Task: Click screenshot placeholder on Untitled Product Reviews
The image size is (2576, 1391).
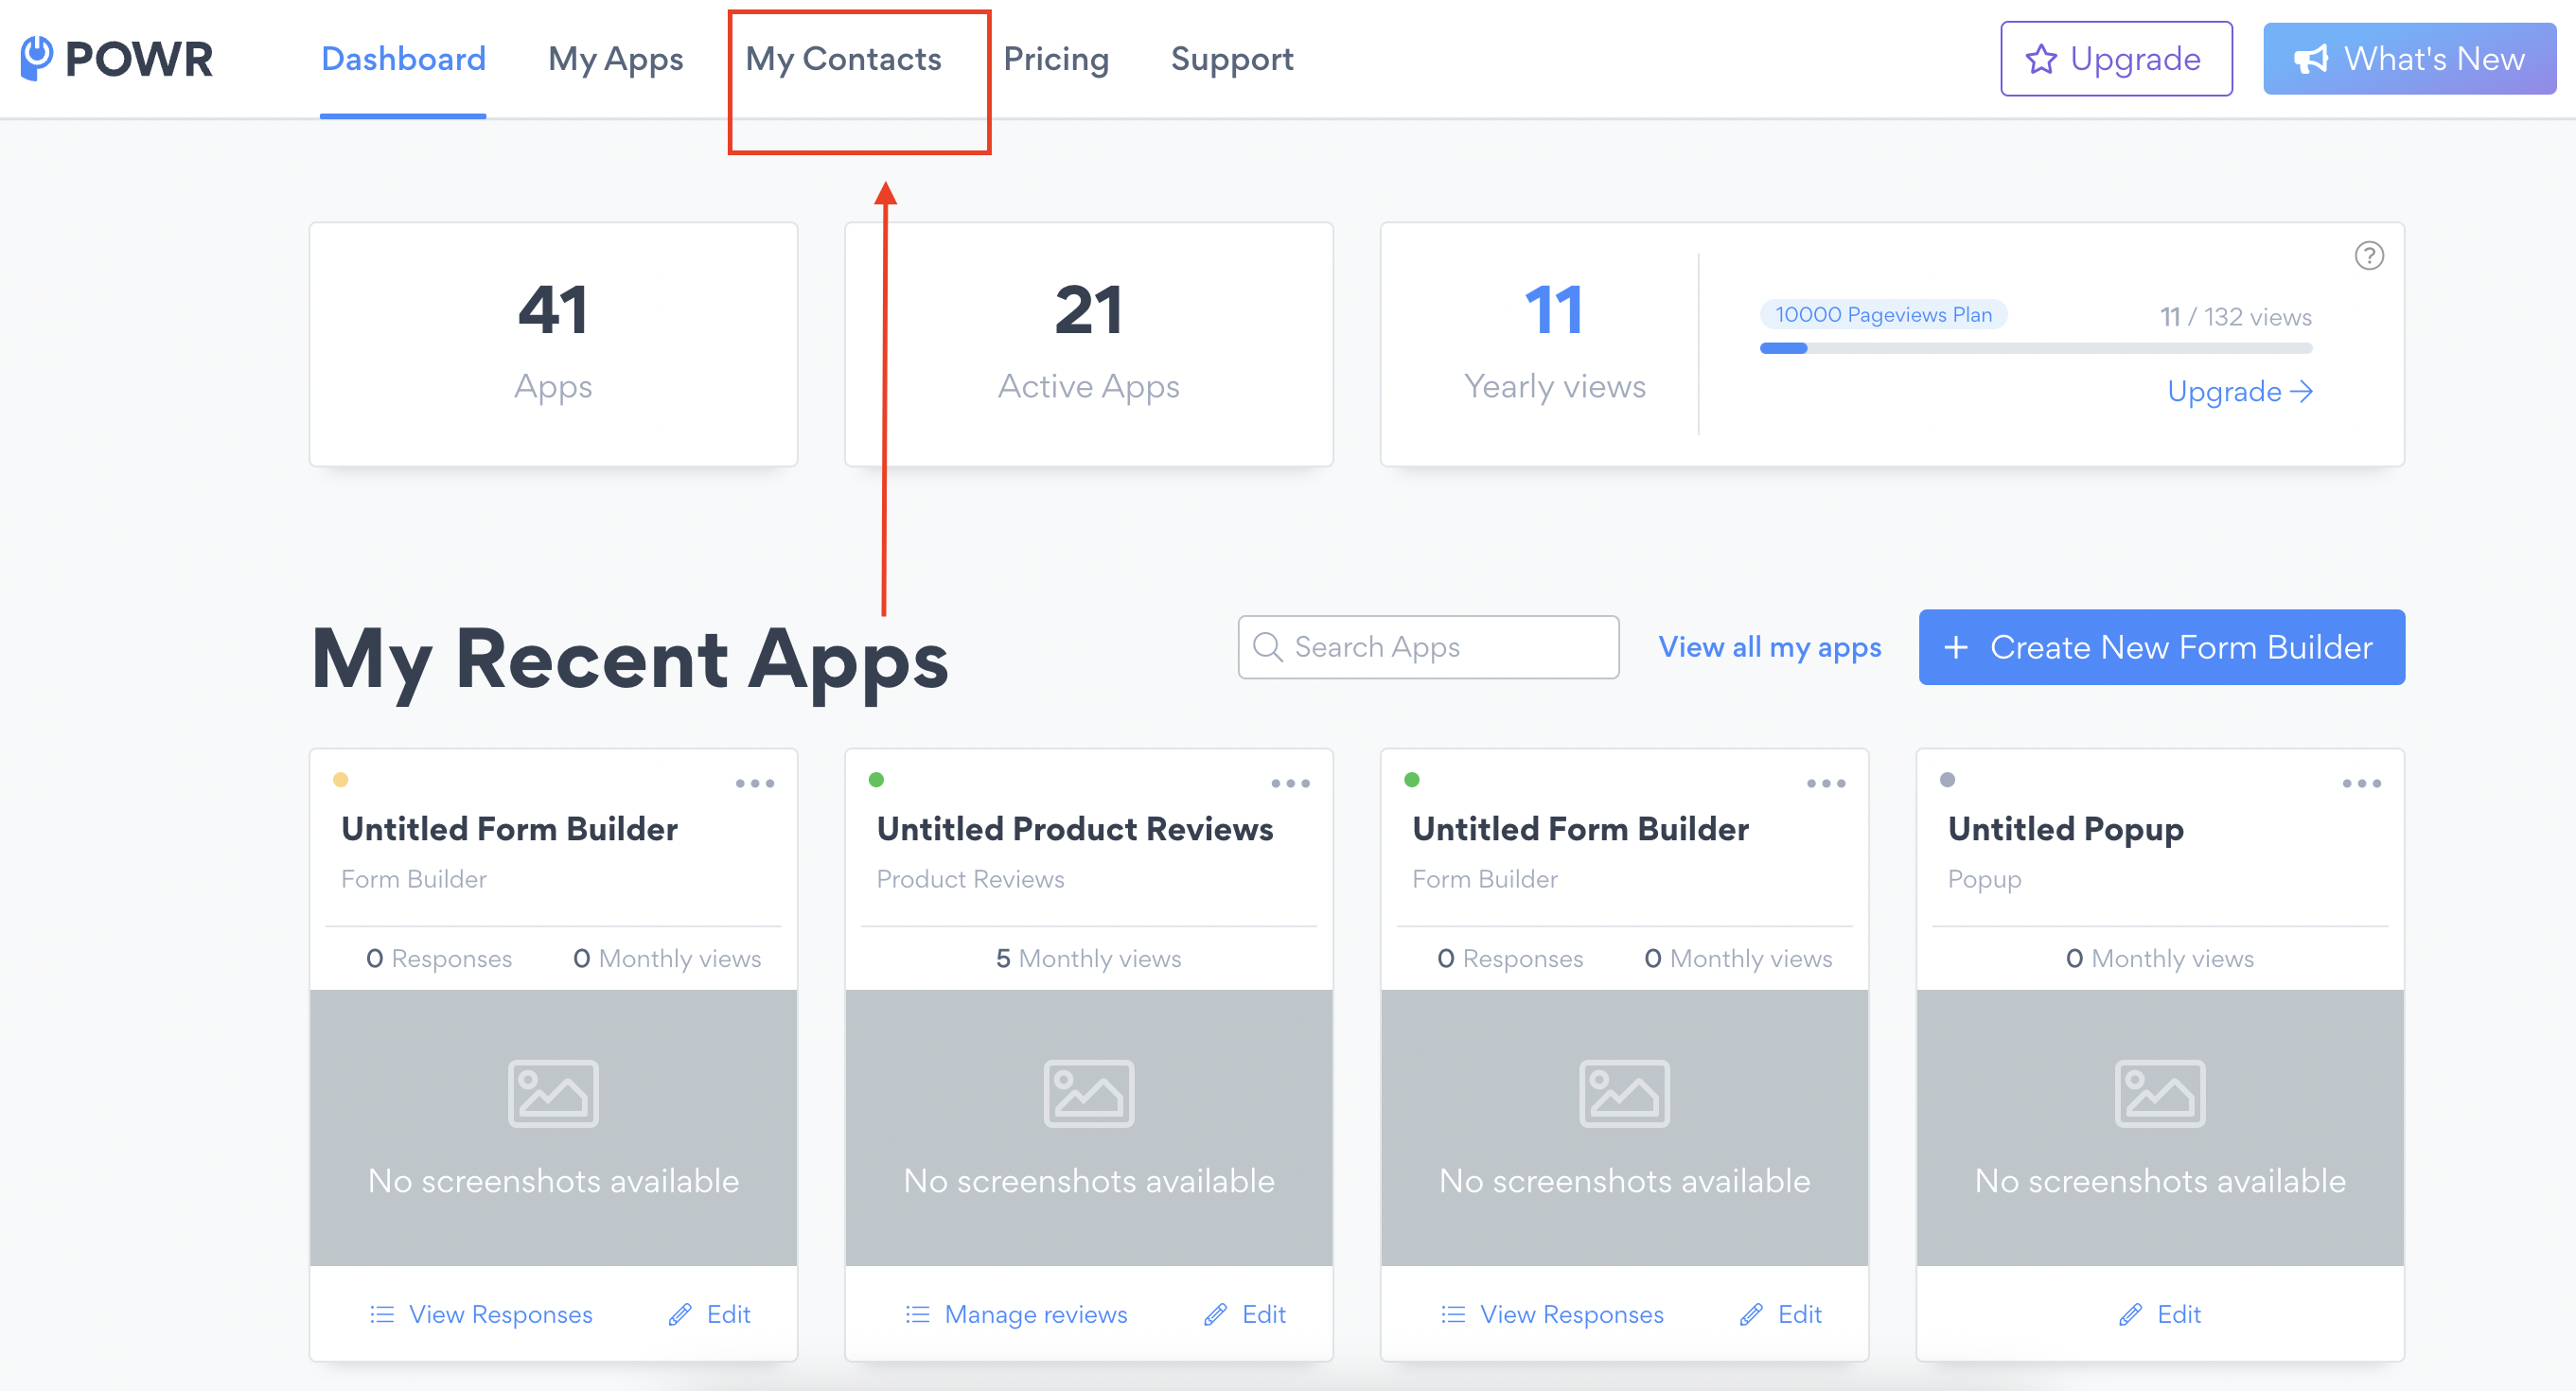Action: [1089, 1127]
